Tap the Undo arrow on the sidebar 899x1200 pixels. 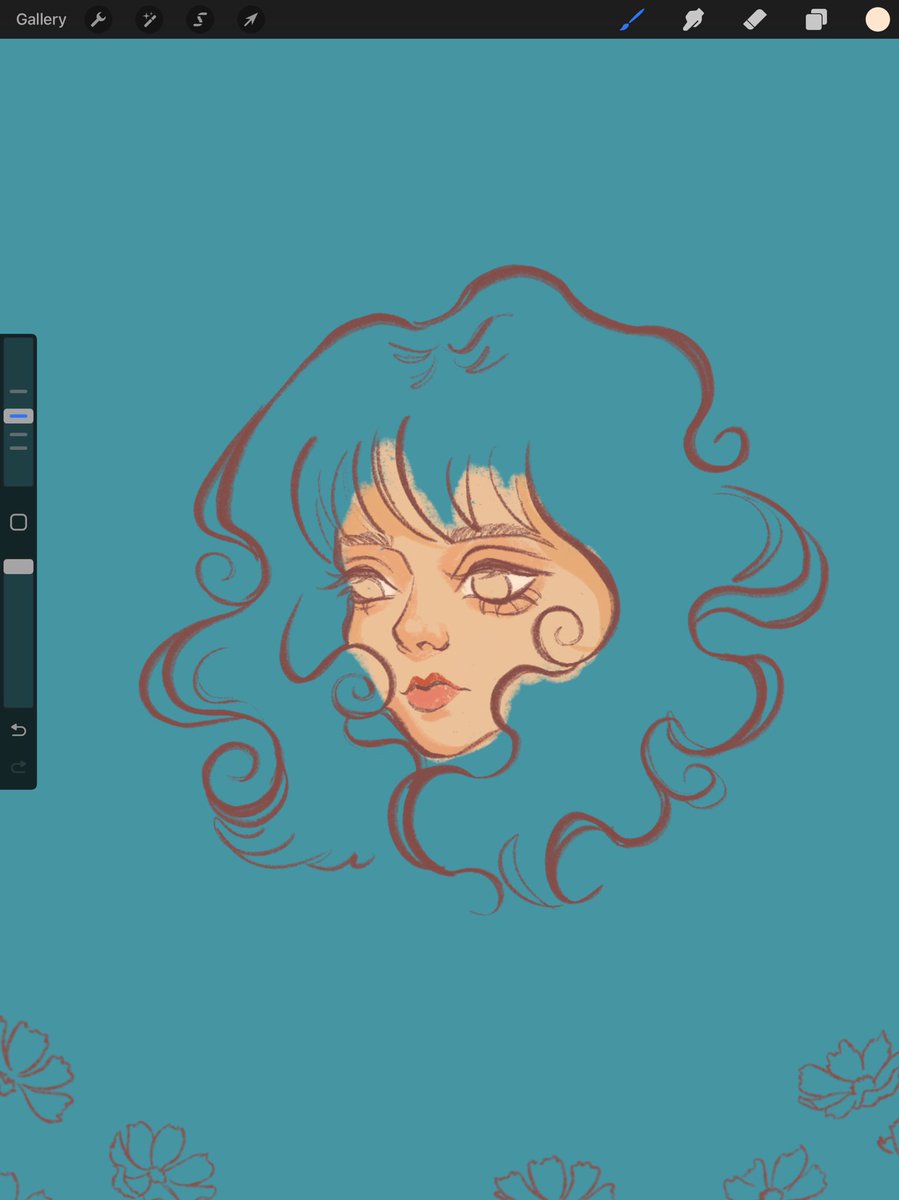[17, 730]
